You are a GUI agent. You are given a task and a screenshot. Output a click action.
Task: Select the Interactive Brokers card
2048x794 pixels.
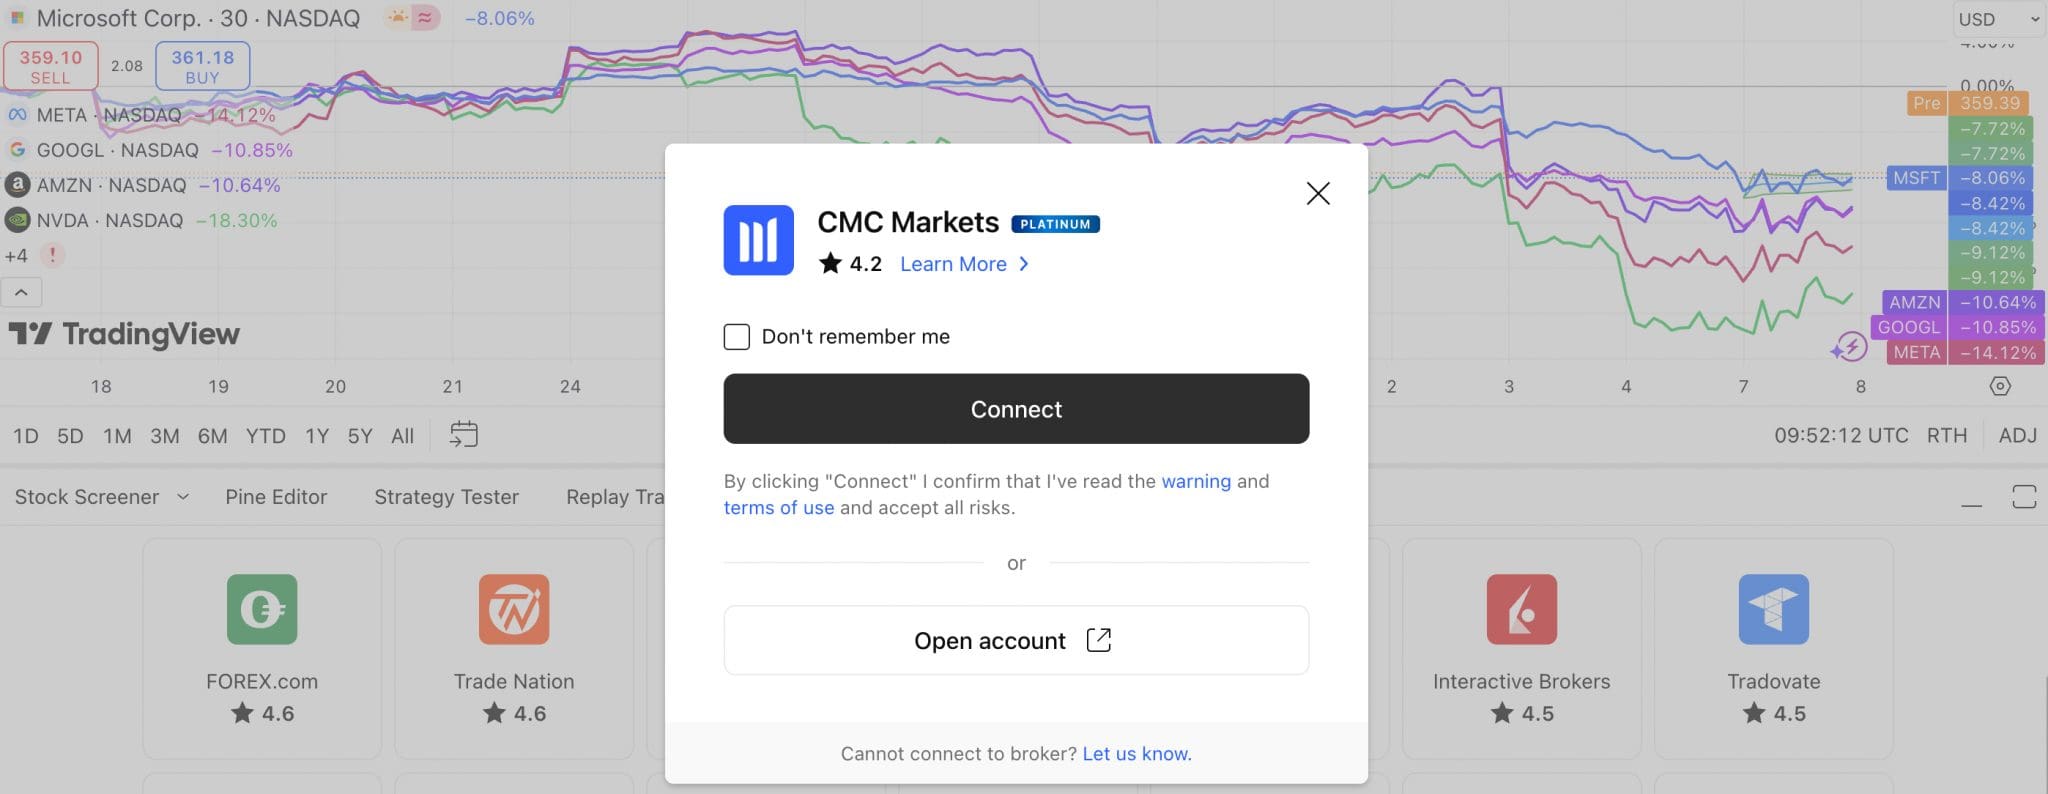coord(1522,648)
